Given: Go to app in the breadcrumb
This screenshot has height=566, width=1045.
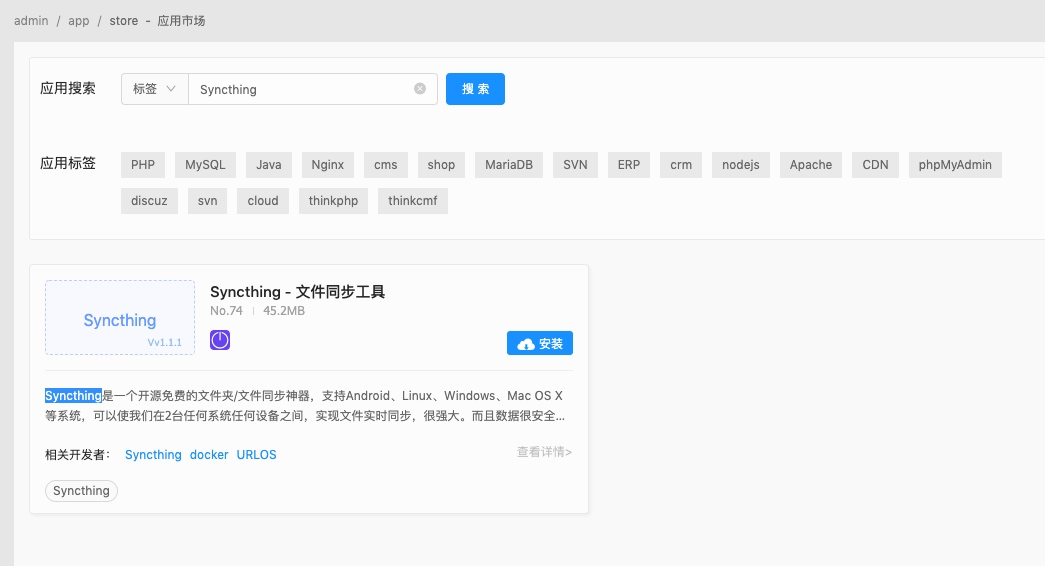Looking at the screenshot, I should (x=79, y=21).
